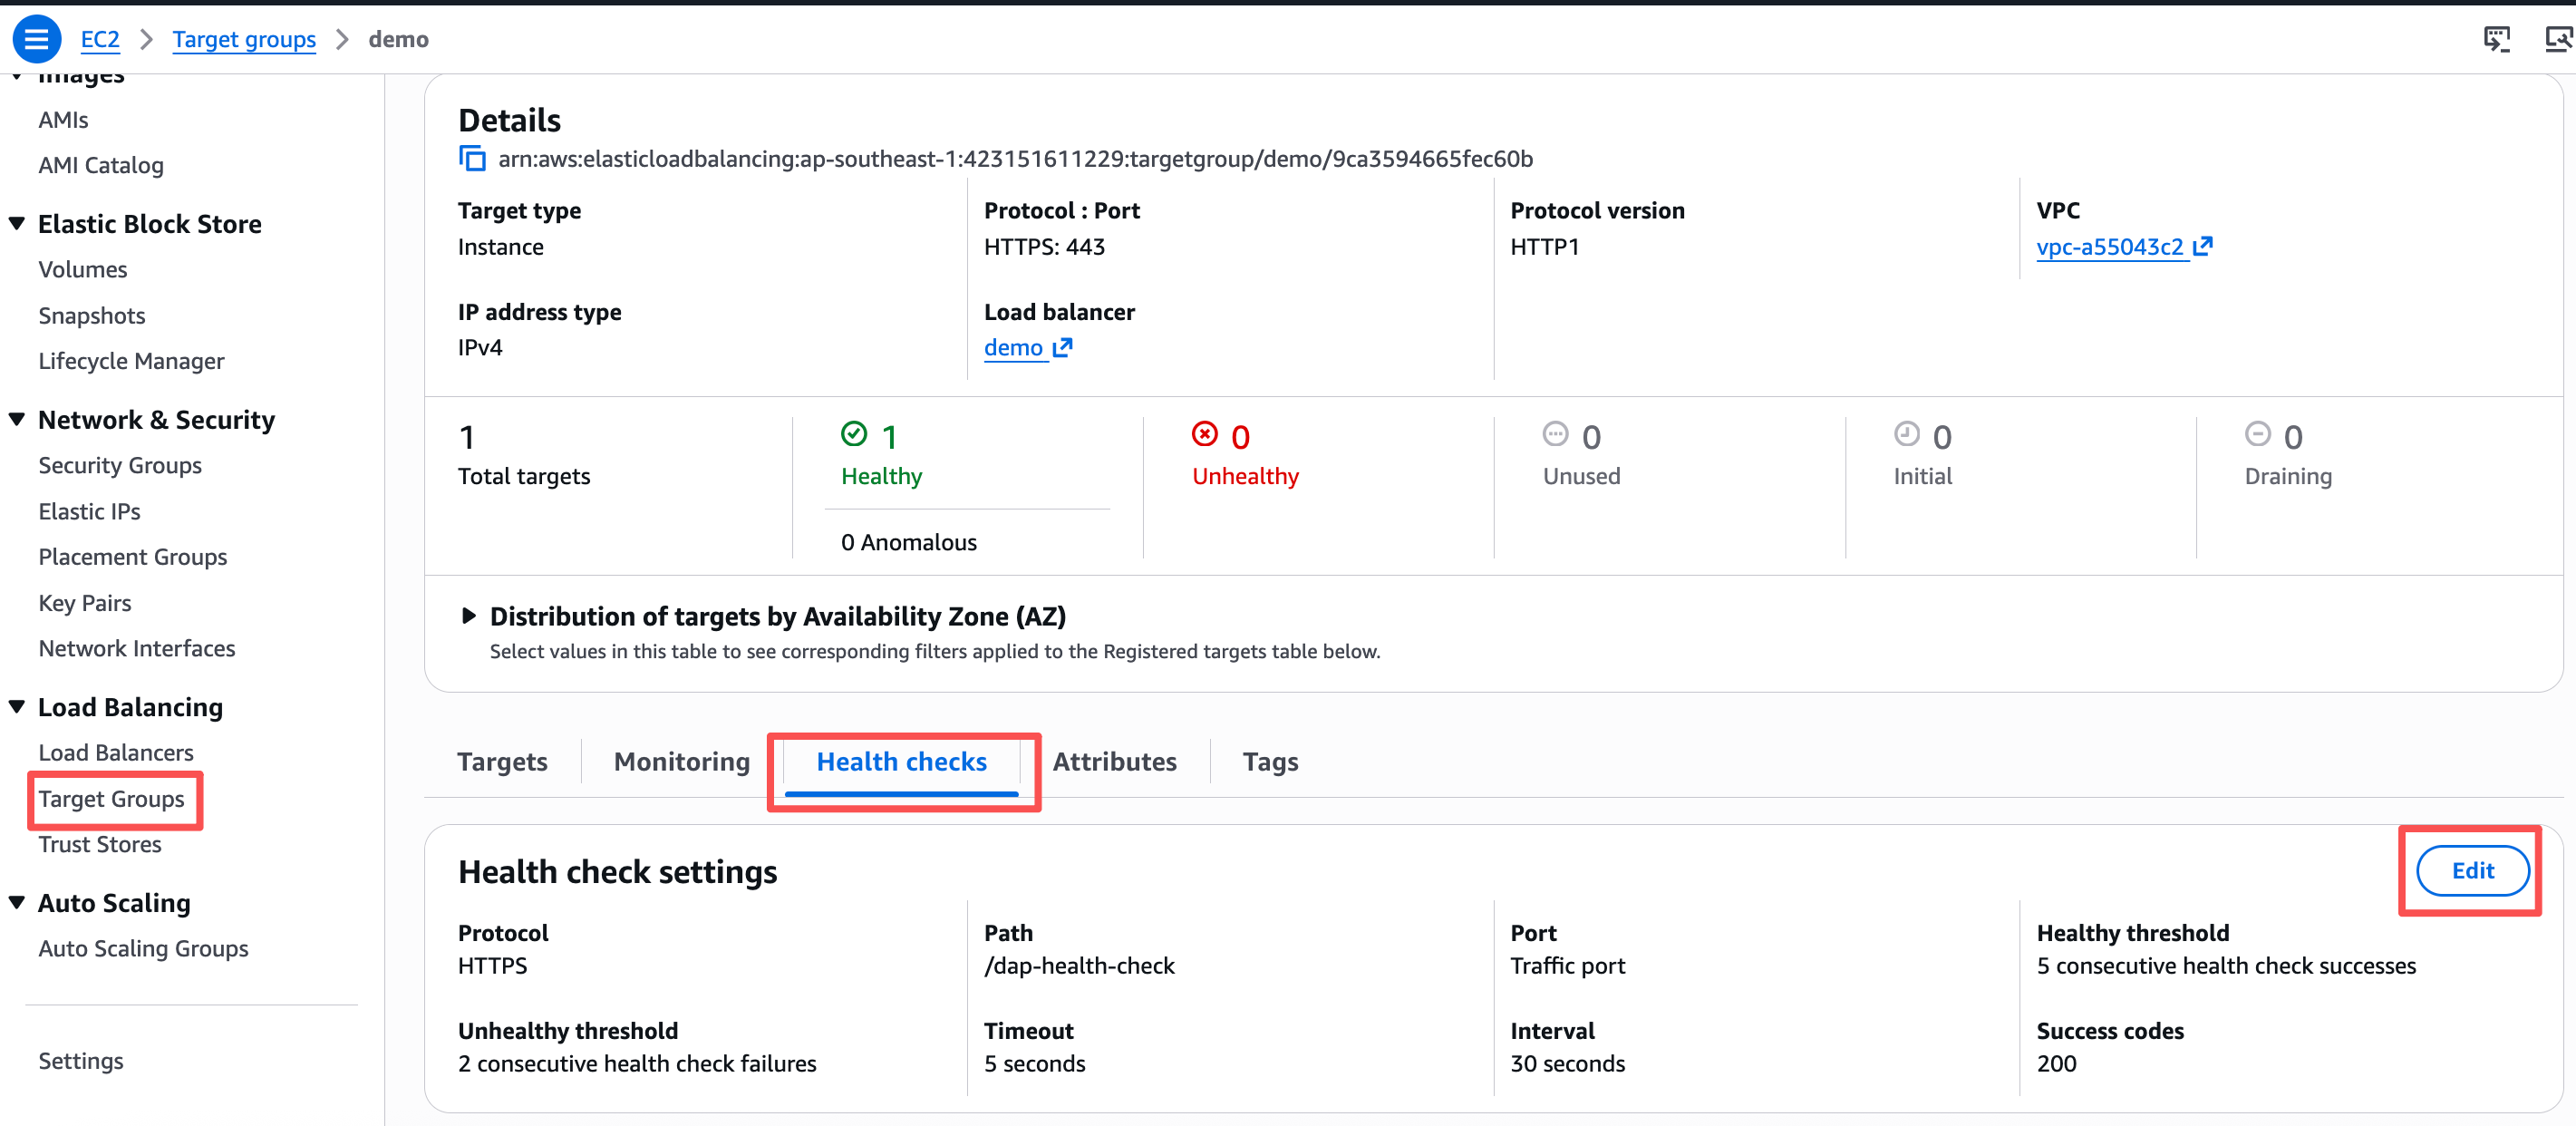
Task: Collapse the Load Balancing section
Action: 17,706
